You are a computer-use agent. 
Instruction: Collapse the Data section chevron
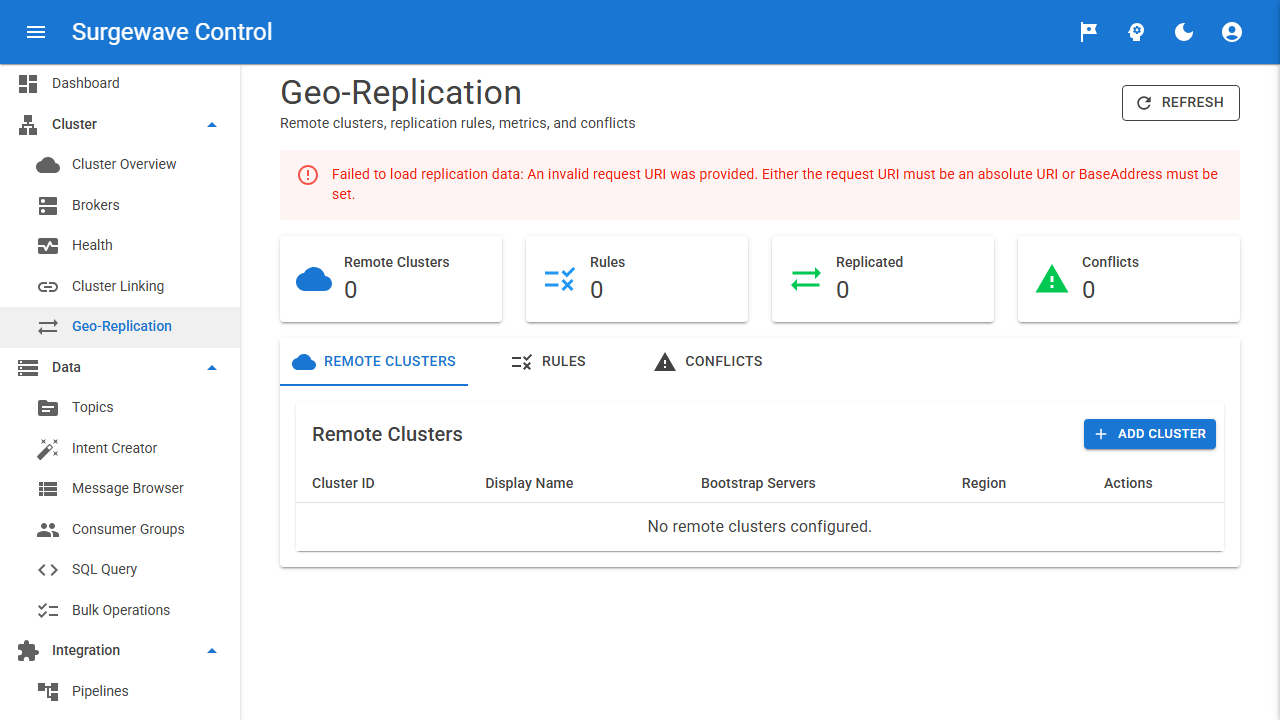point(211,368)
